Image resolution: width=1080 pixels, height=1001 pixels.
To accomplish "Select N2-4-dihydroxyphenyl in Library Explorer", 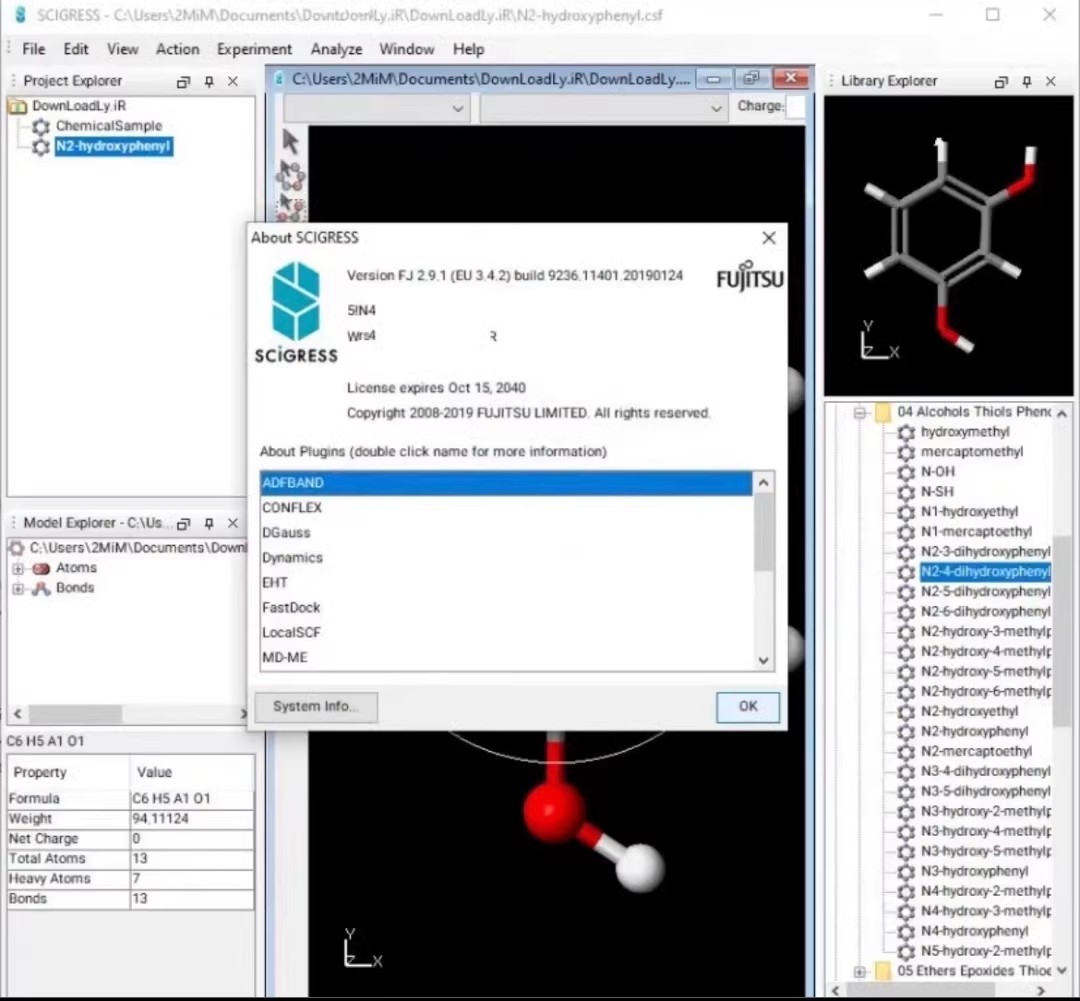I will pyautogui.click(x=985, y=572).
